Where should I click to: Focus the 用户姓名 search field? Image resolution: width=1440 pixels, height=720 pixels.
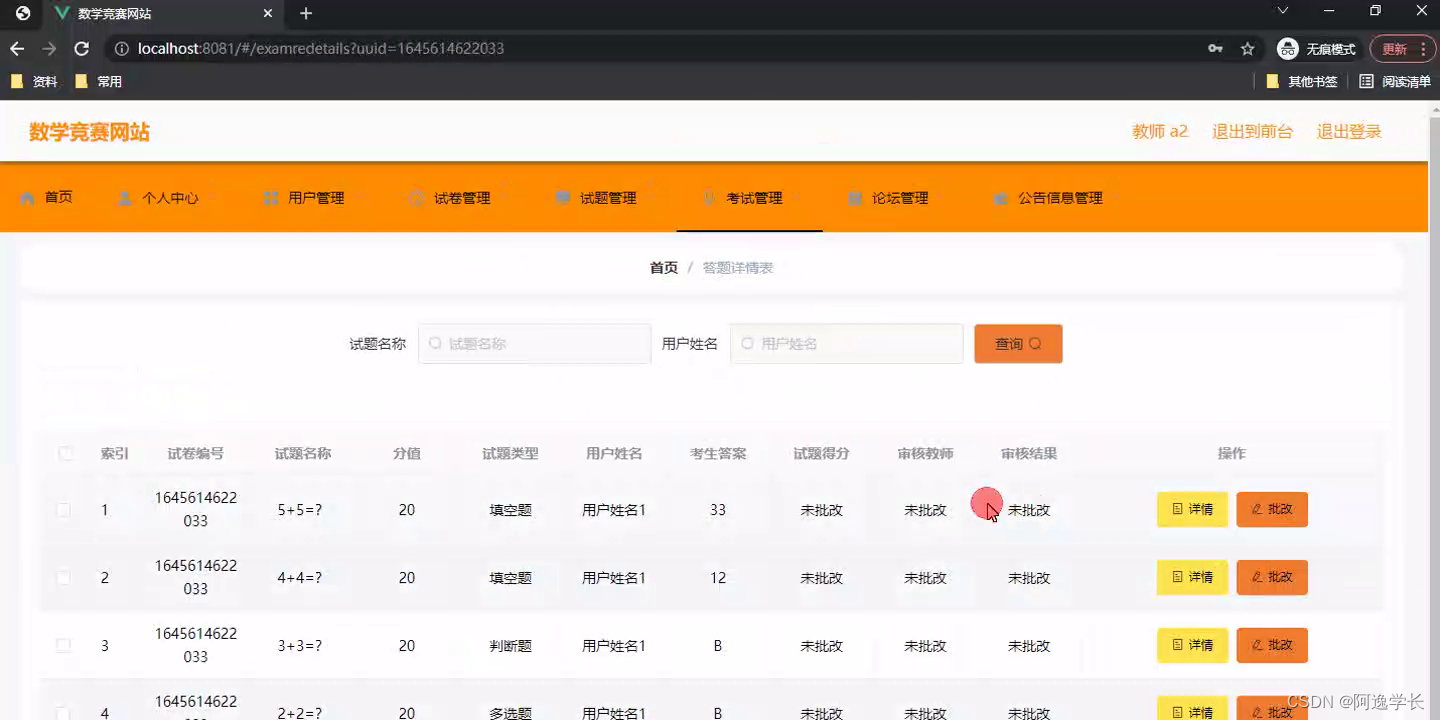point(846,344)
